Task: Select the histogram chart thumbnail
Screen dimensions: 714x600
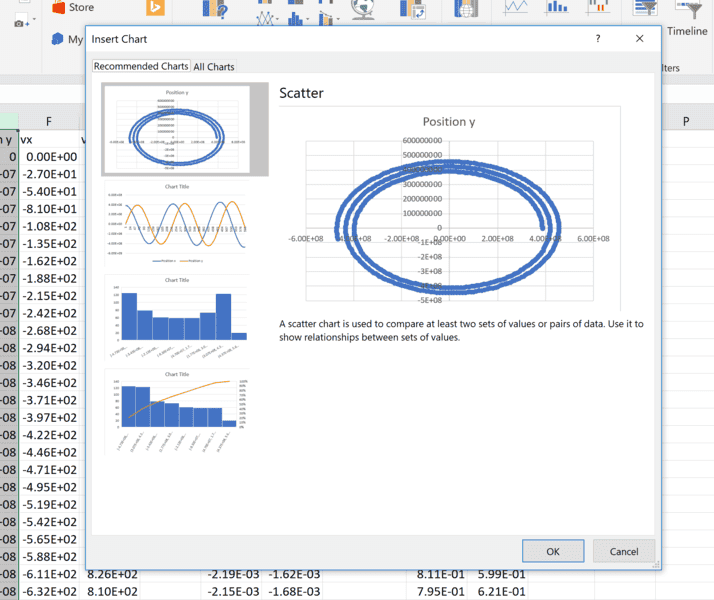Action: (x=177, y=317)
